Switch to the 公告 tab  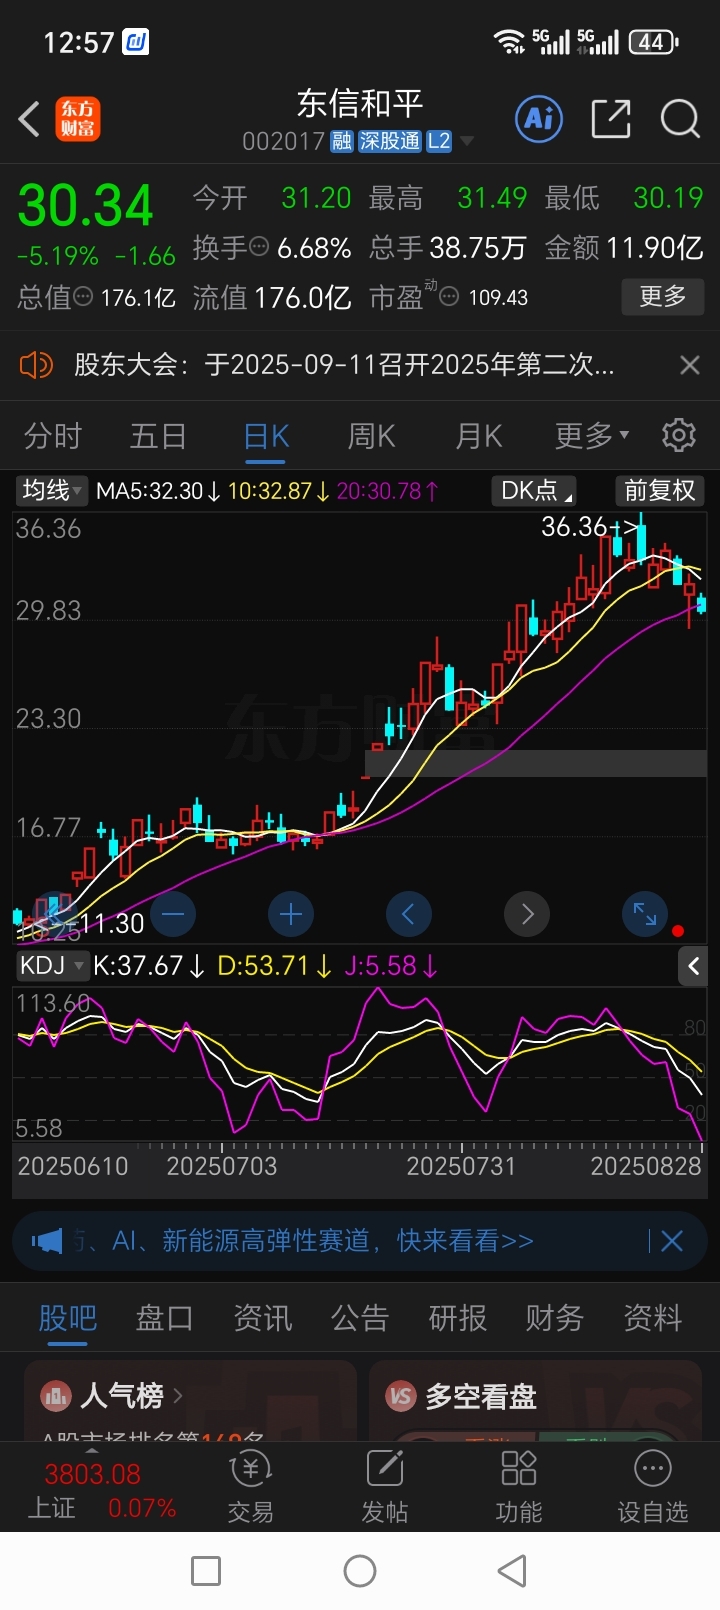tap(360, 1318)
